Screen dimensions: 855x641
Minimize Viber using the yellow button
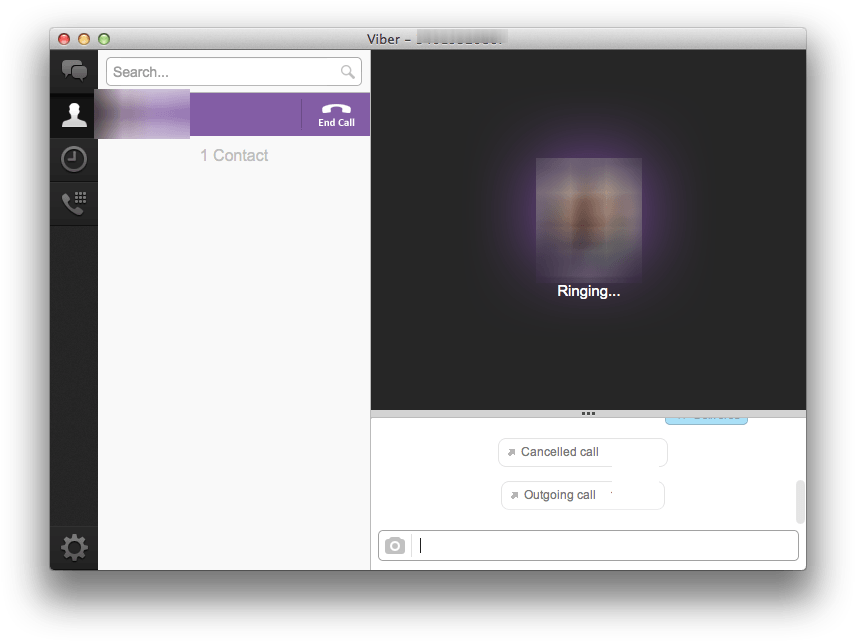pos(84,39)
